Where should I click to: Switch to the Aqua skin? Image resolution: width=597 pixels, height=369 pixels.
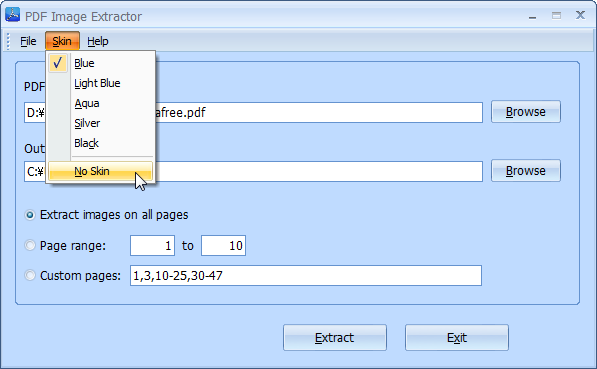coord(101,103)
